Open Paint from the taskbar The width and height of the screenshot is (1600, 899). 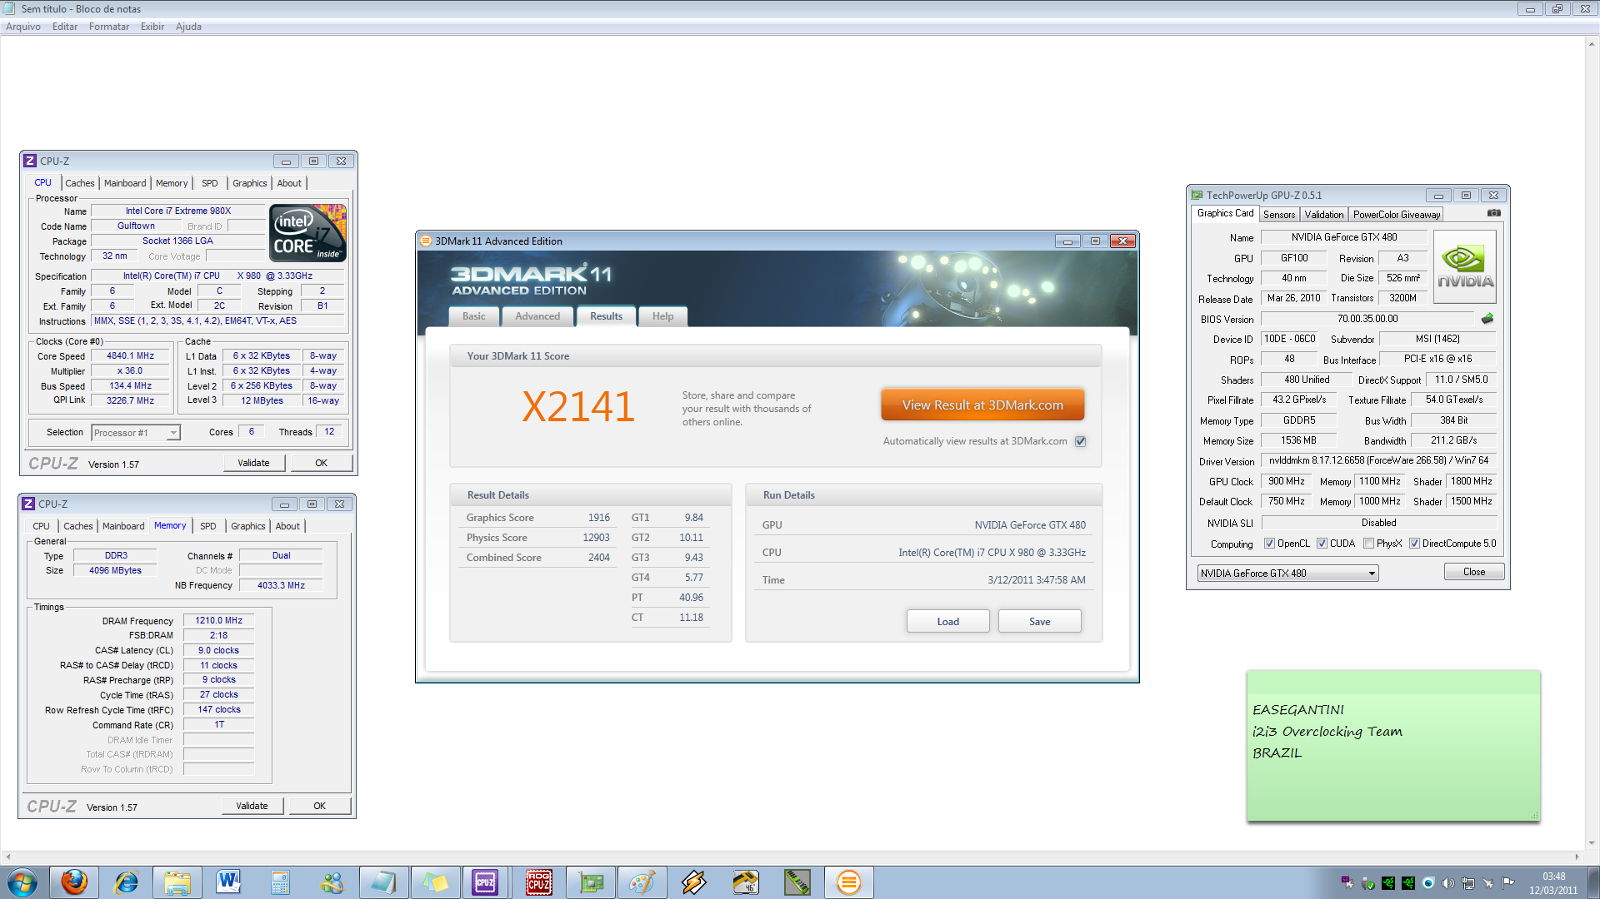642,882
